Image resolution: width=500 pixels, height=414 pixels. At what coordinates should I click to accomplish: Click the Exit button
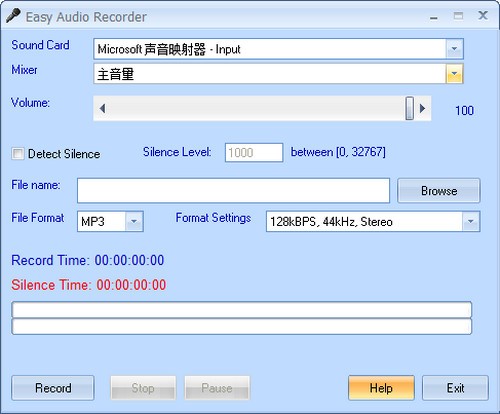coord(455,388)
